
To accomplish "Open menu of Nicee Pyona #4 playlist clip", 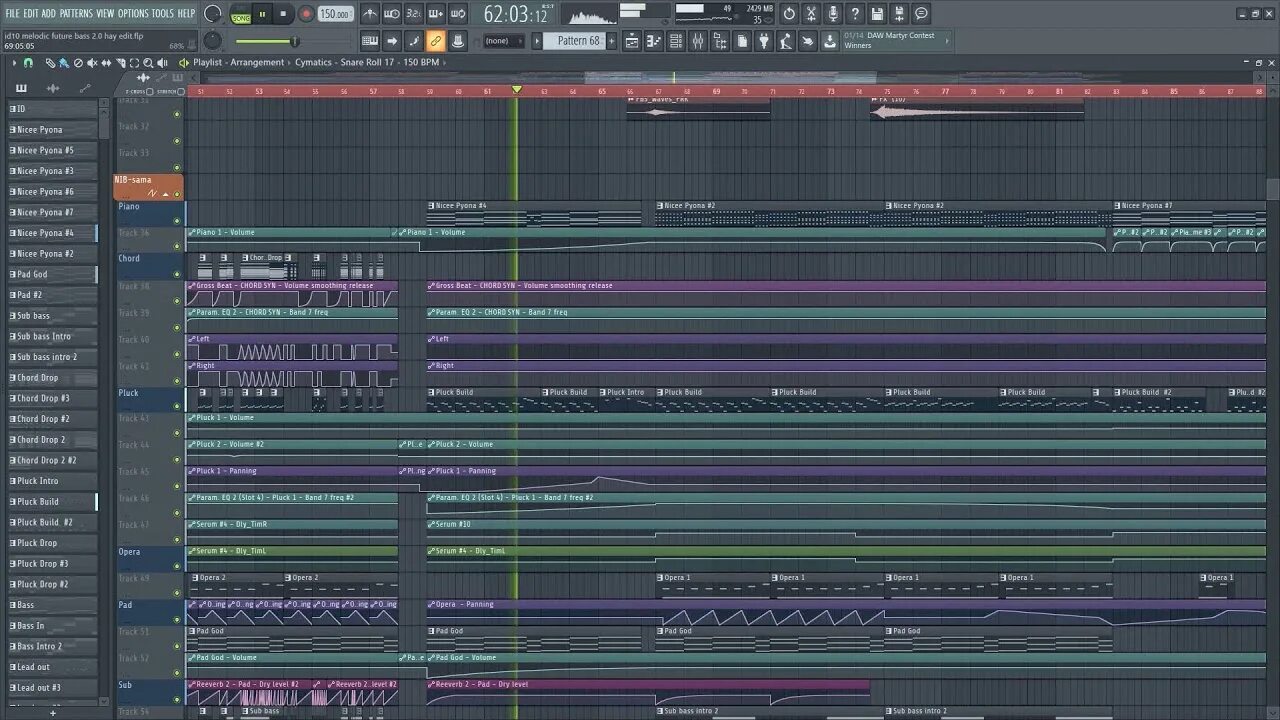I will pos(431,206).
